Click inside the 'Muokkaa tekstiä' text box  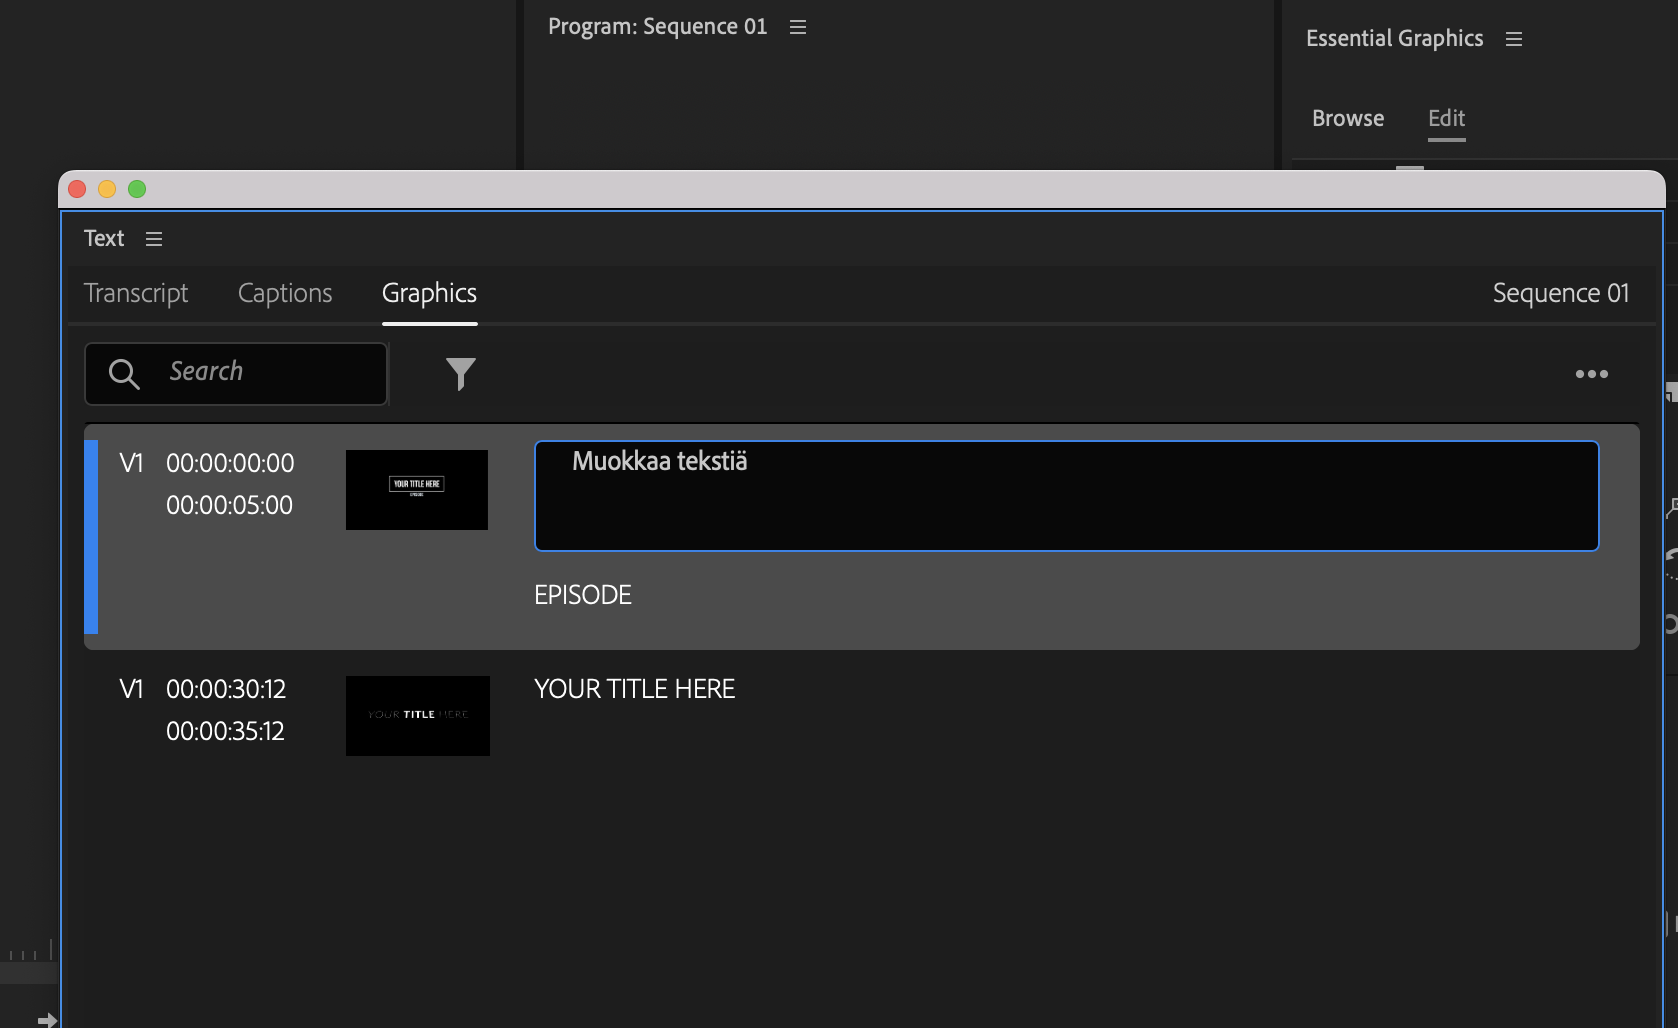1066,496
